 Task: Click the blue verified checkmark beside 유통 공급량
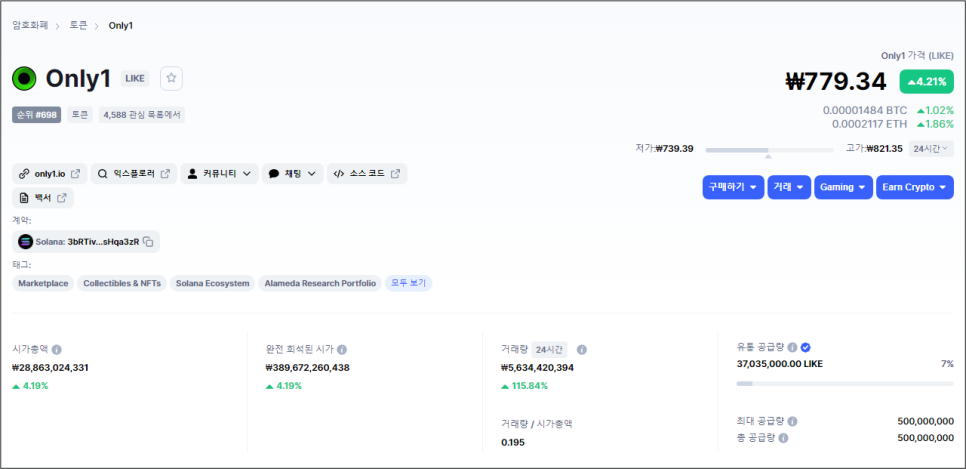805,347
